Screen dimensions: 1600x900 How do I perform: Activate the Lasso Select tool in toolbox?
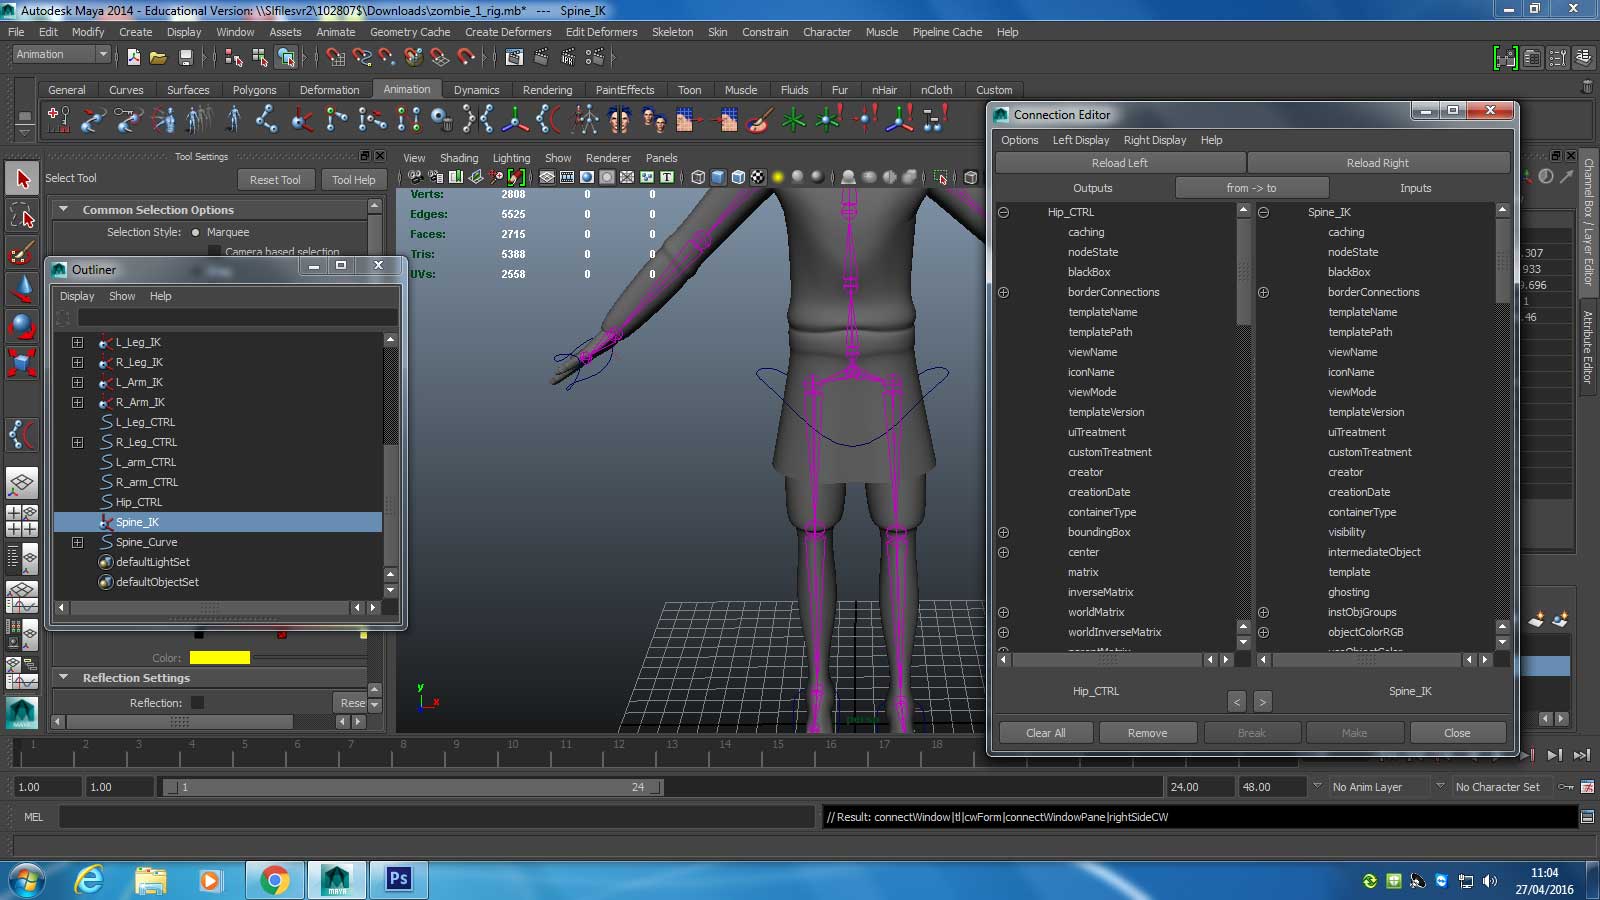22,215
